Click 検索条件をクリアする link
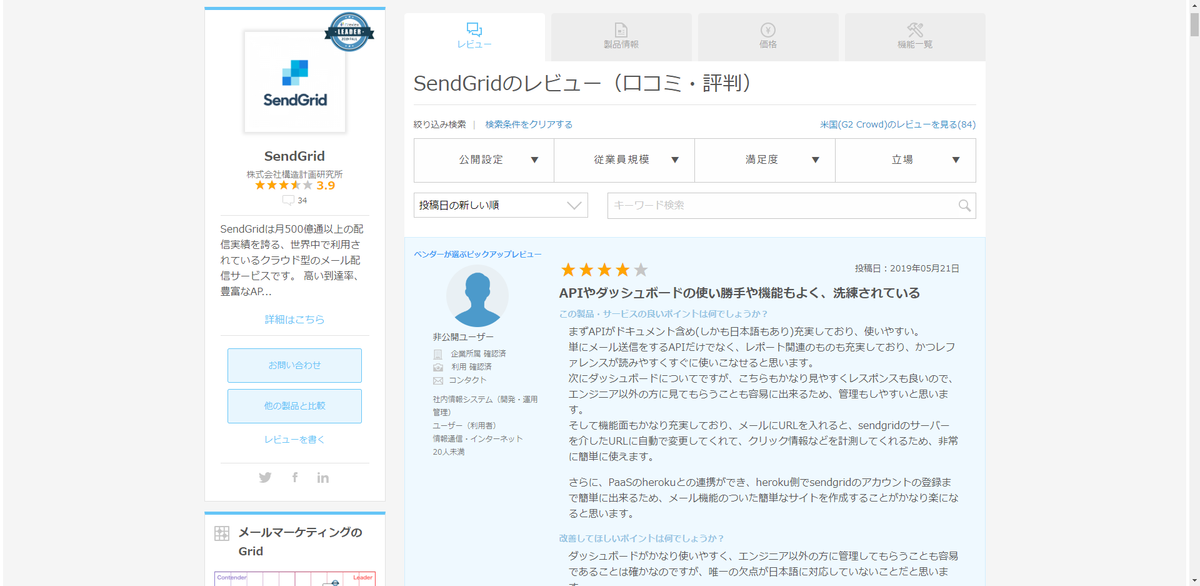1200x586 pixels. pyautogui.click(x=529, y=125)
